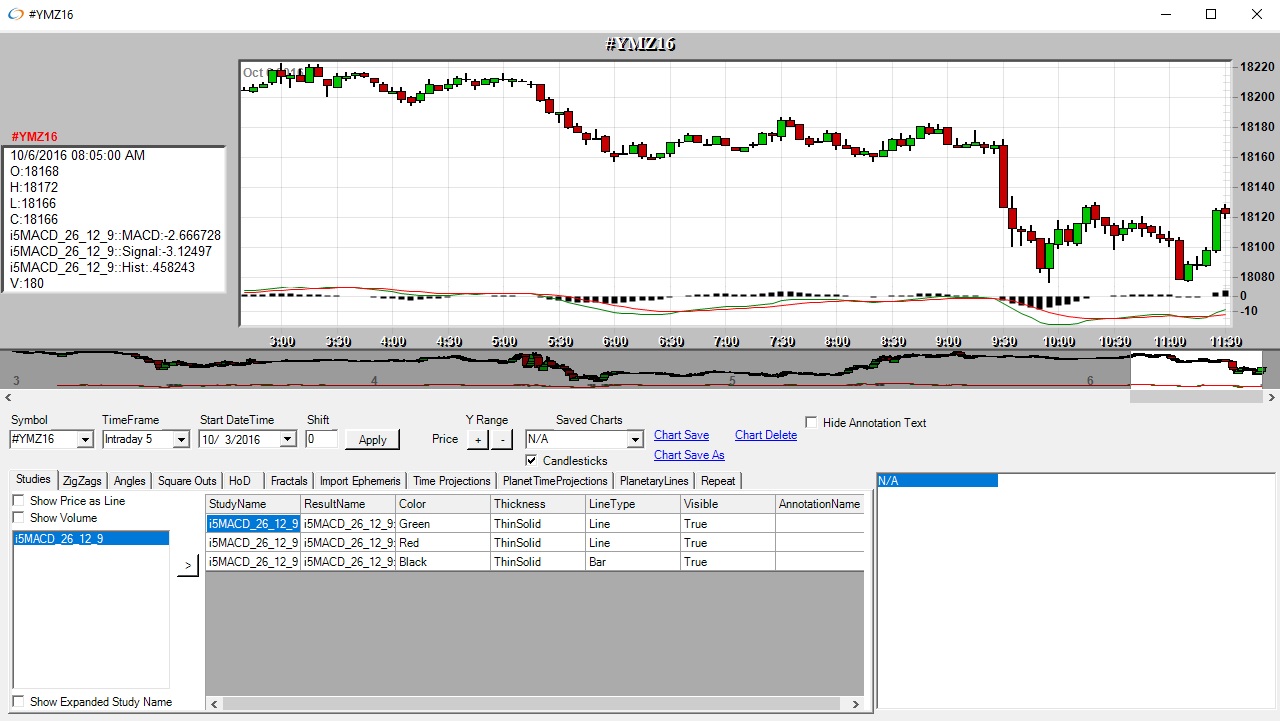Click the app icon in the title bar
The height and width of the screenshot is (721, 1280).
(x=15, y=14)
